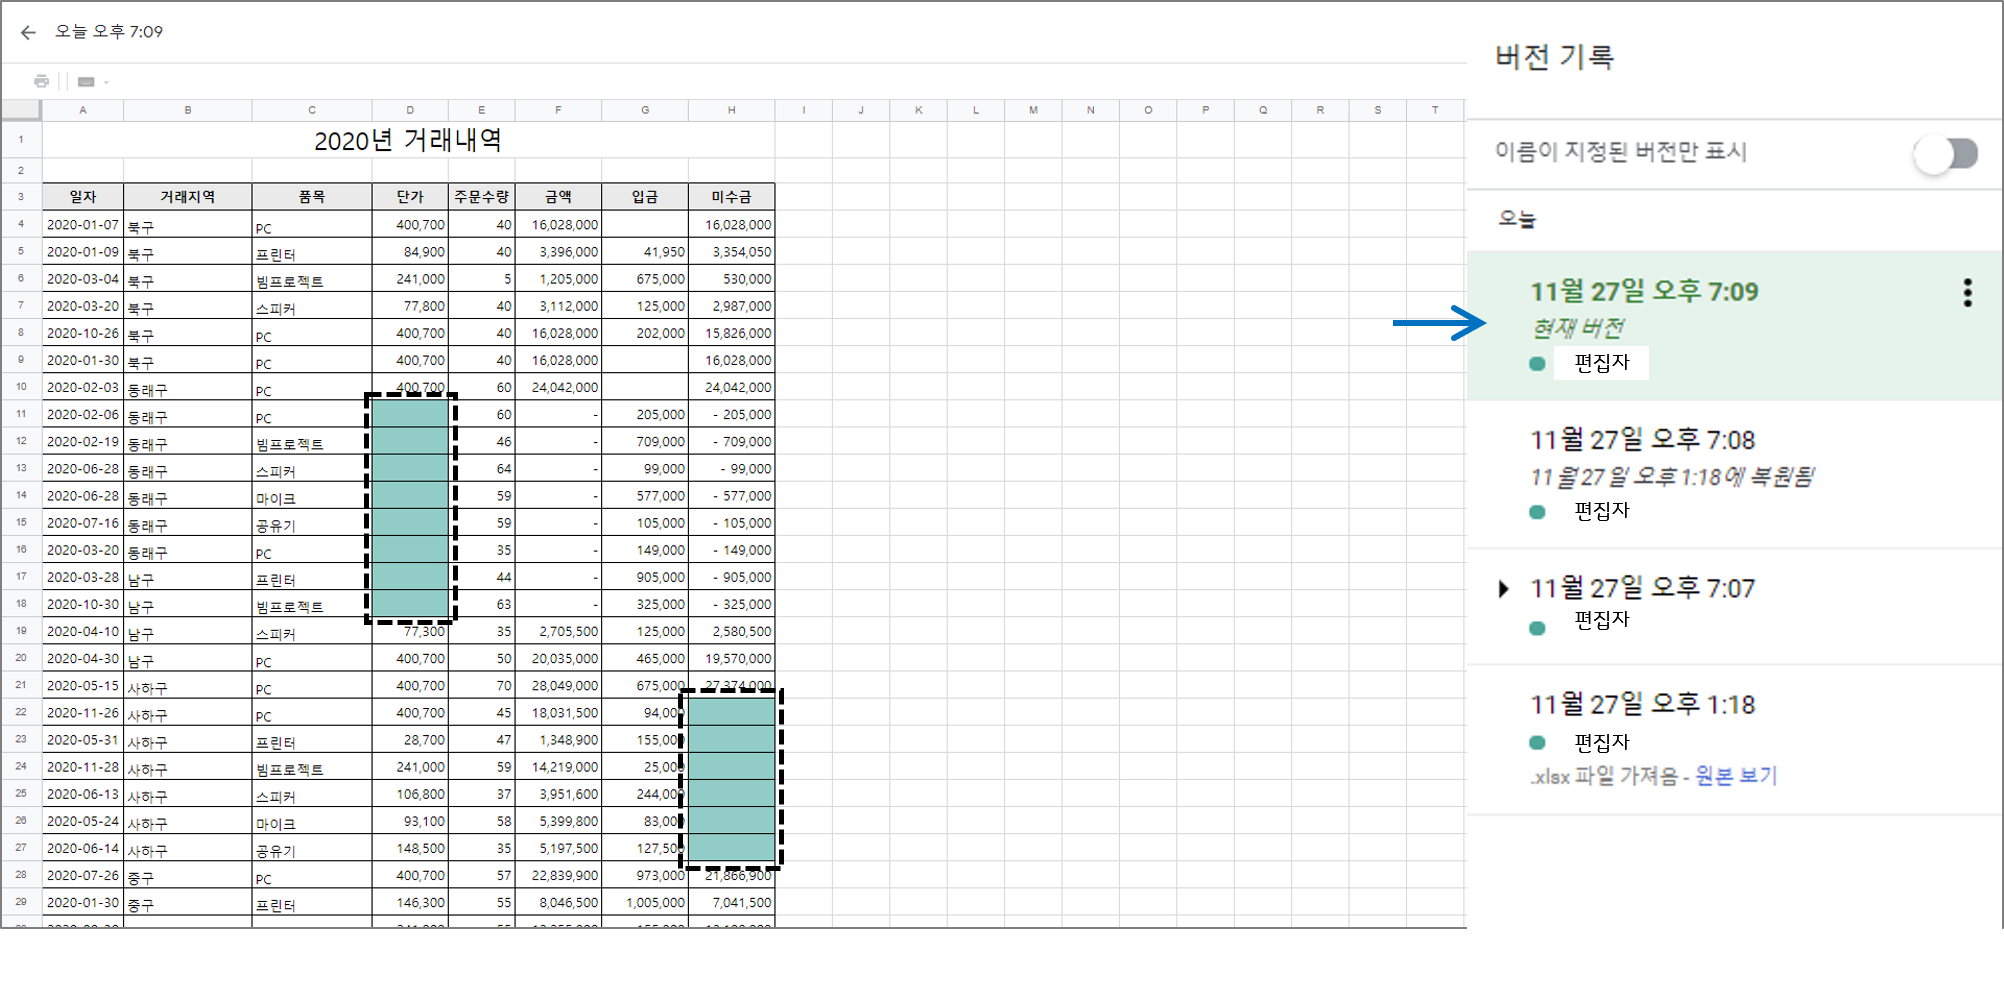Click the 품목 header cell
Screen dimensions: 2004x1002
pos(312,197)
